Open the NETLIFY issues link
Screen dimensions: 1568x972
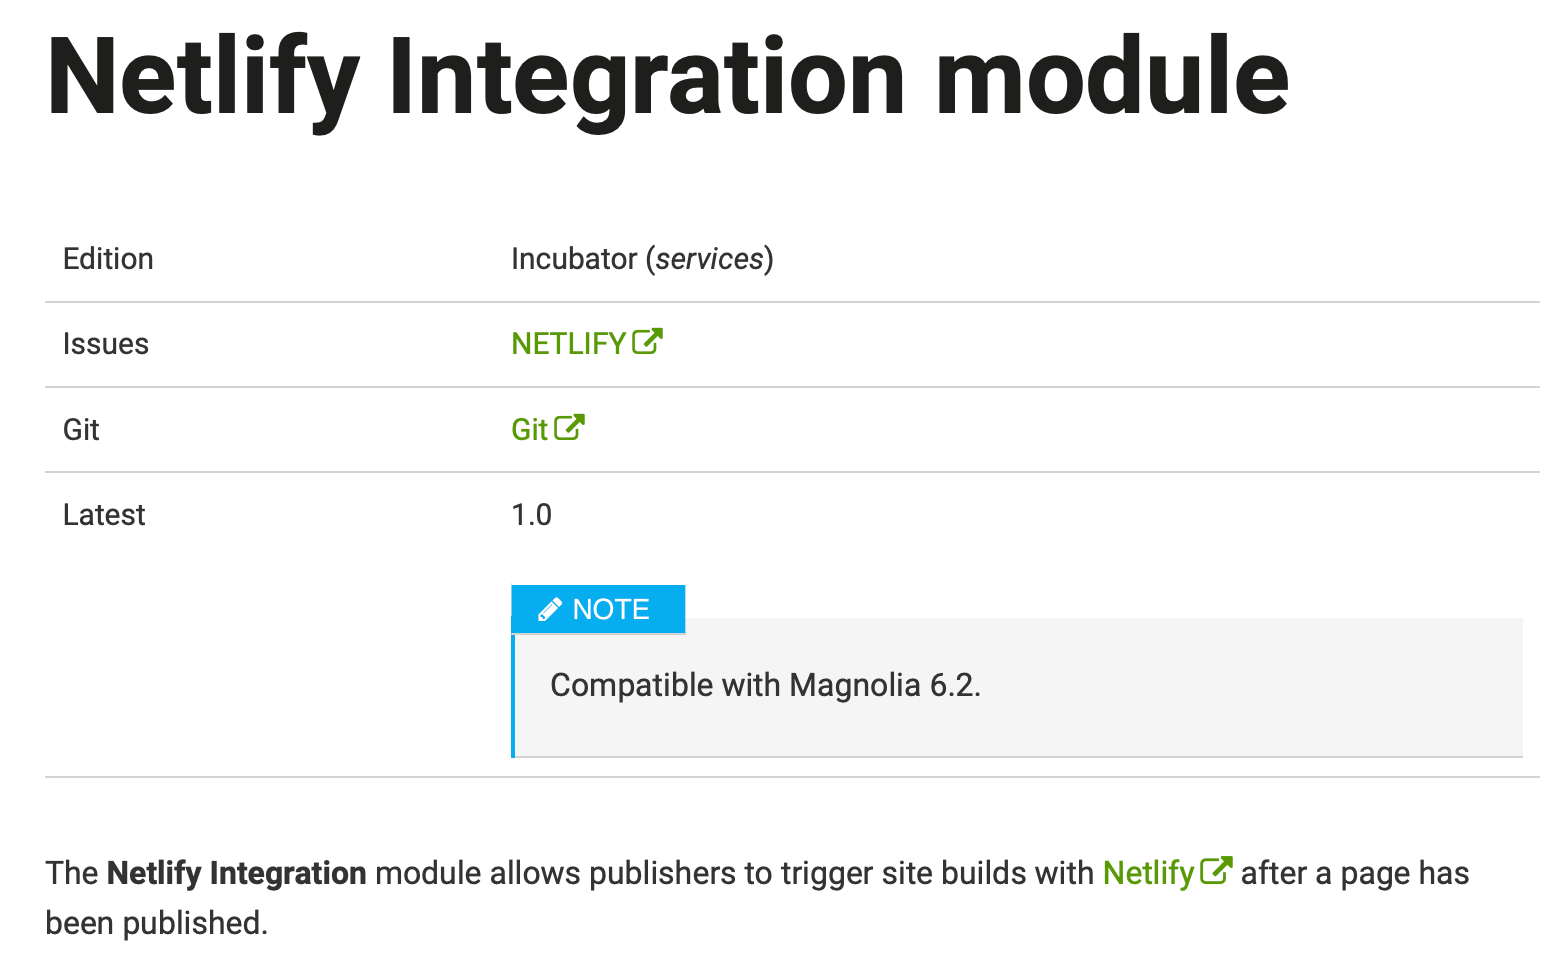[569, 344]
